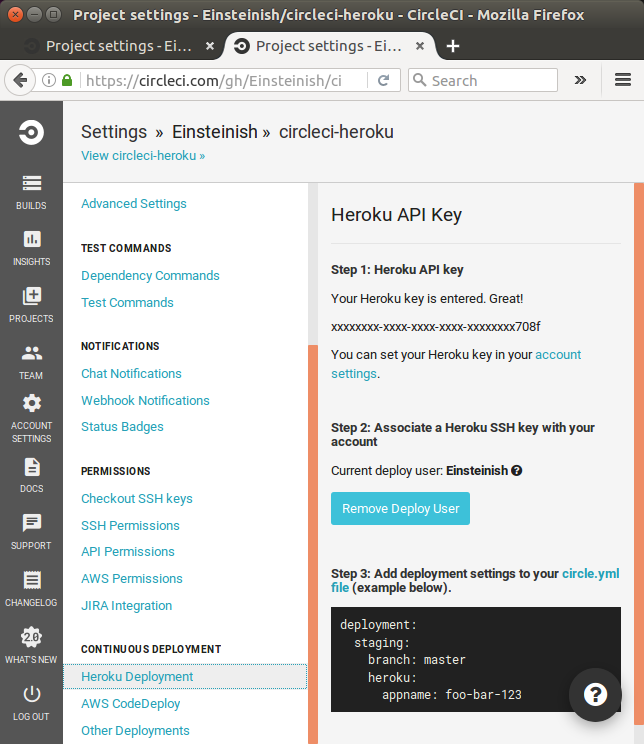The image size is (644, 744).
Task: Open AWS CodeDeploy settings
Action: coord(131,704)
